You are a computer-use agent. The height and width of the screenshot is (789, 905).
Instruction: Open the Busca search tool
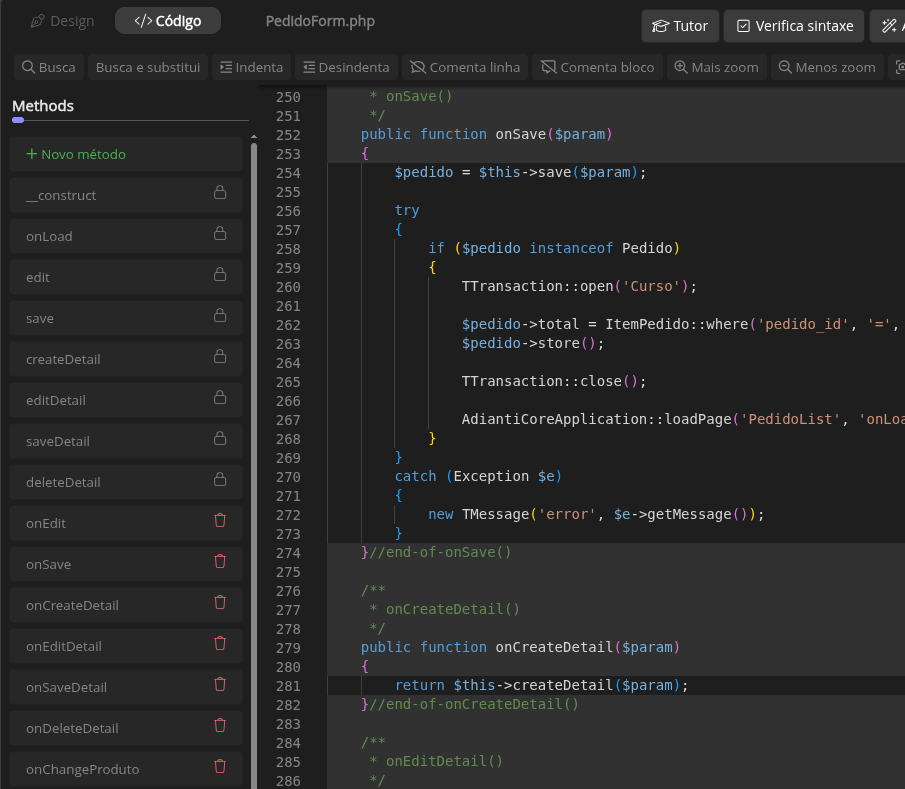point(49,68)
